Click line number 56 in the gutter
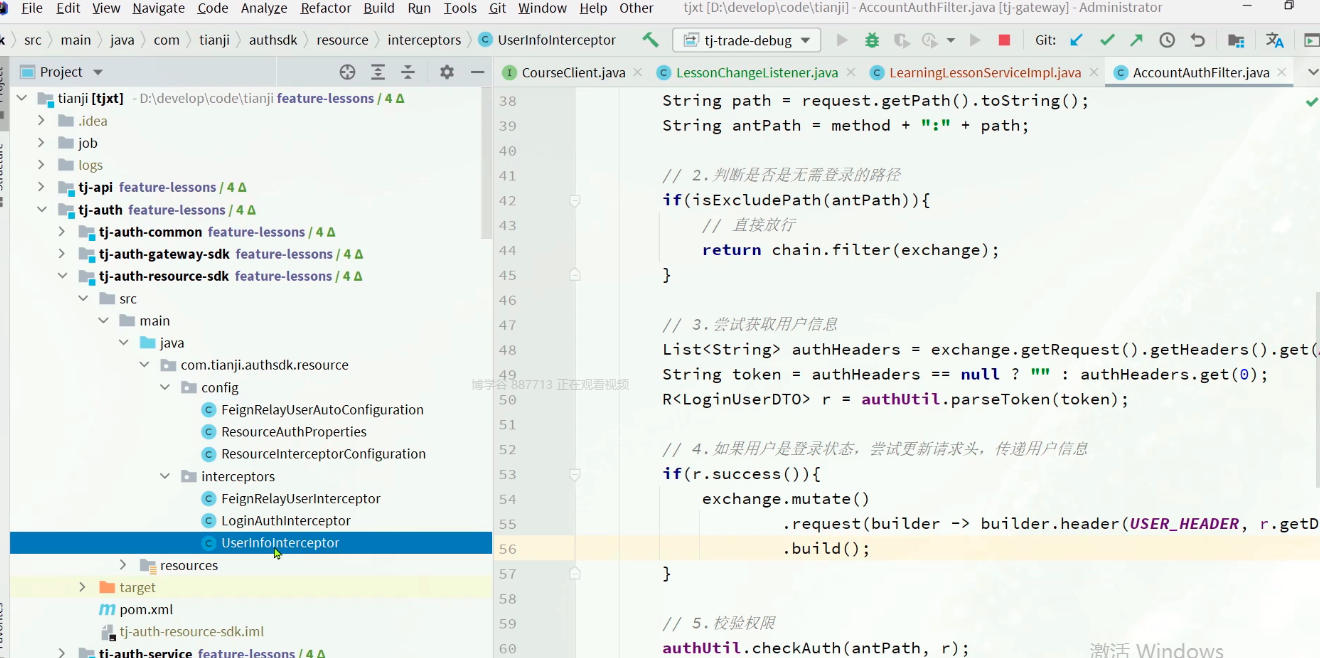This screenshot has height=658, width=1320. click(x=507, y=548)
